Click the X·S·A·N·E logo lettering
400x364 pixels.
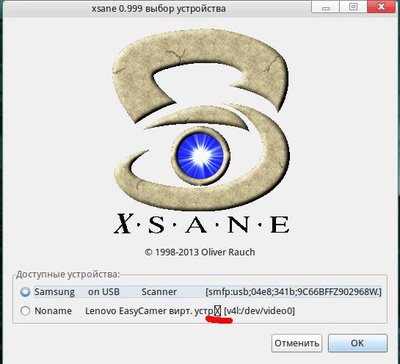201,224
